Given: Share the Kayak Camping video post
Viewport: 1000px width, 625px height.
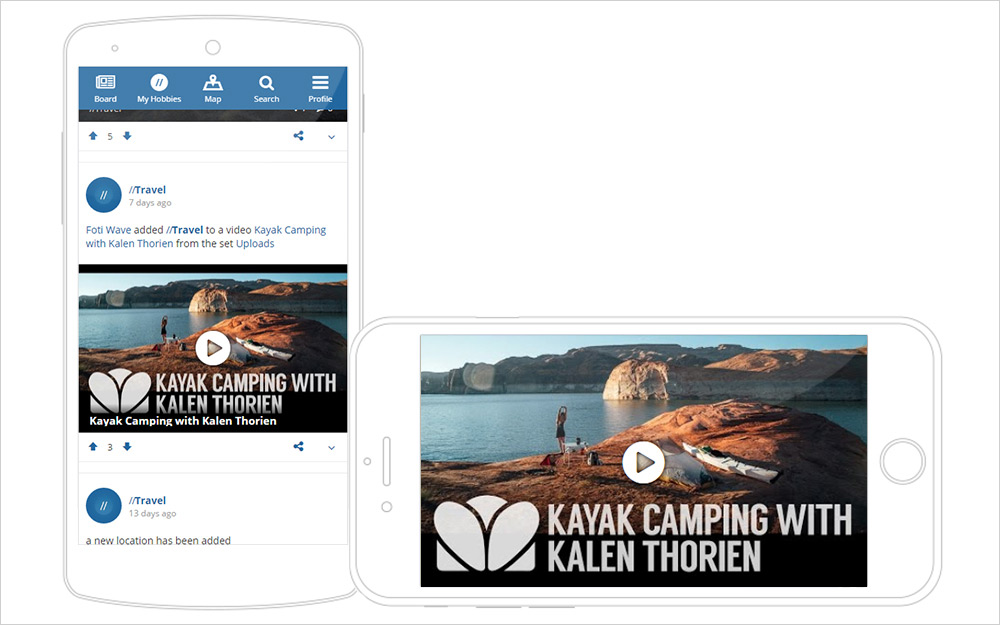Looking at the screenshot, I should [298, 446].
